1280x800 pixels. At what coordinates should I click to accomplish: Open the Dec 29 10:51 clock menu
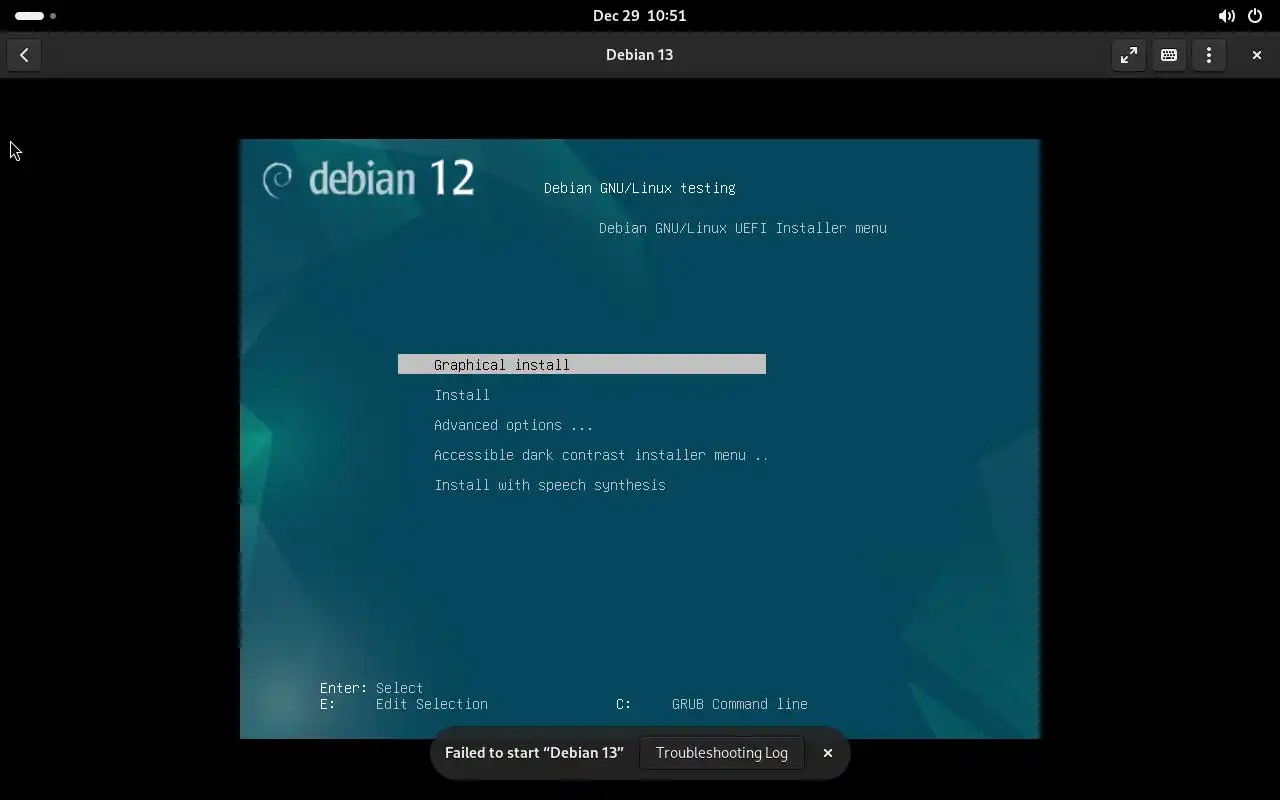tap(639, 16)
